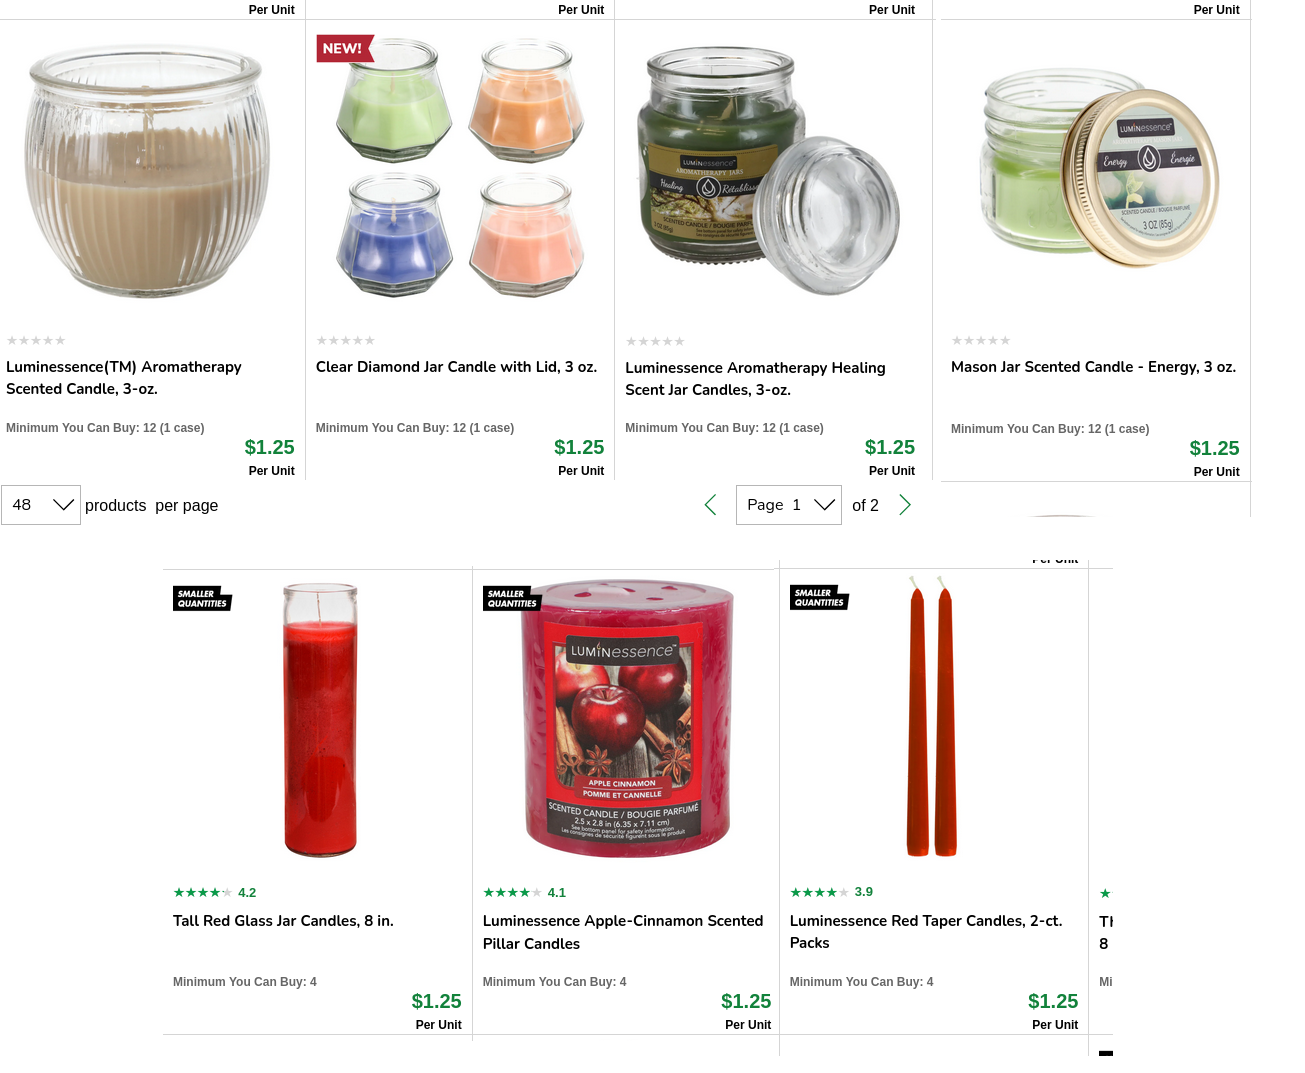The image size is (1305, 1073).
Task: Open the 48 products per page dropdown
Action: point(41,505)
